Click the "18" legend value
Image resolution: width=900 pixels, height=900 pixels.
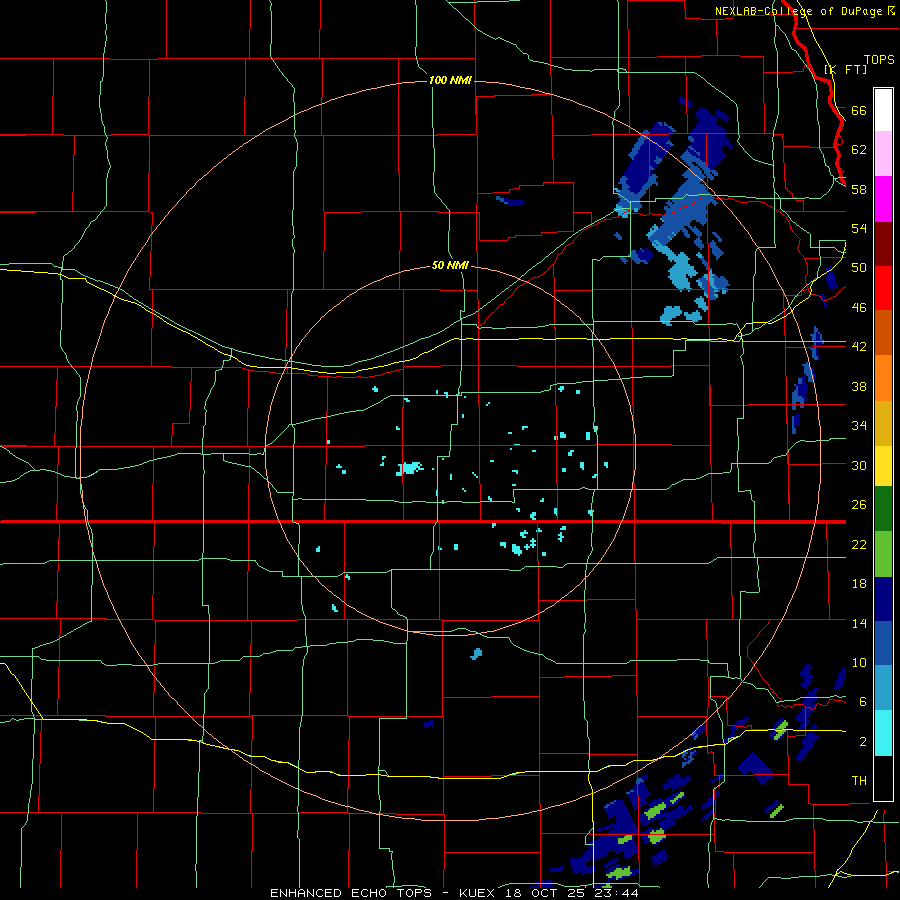859,584
